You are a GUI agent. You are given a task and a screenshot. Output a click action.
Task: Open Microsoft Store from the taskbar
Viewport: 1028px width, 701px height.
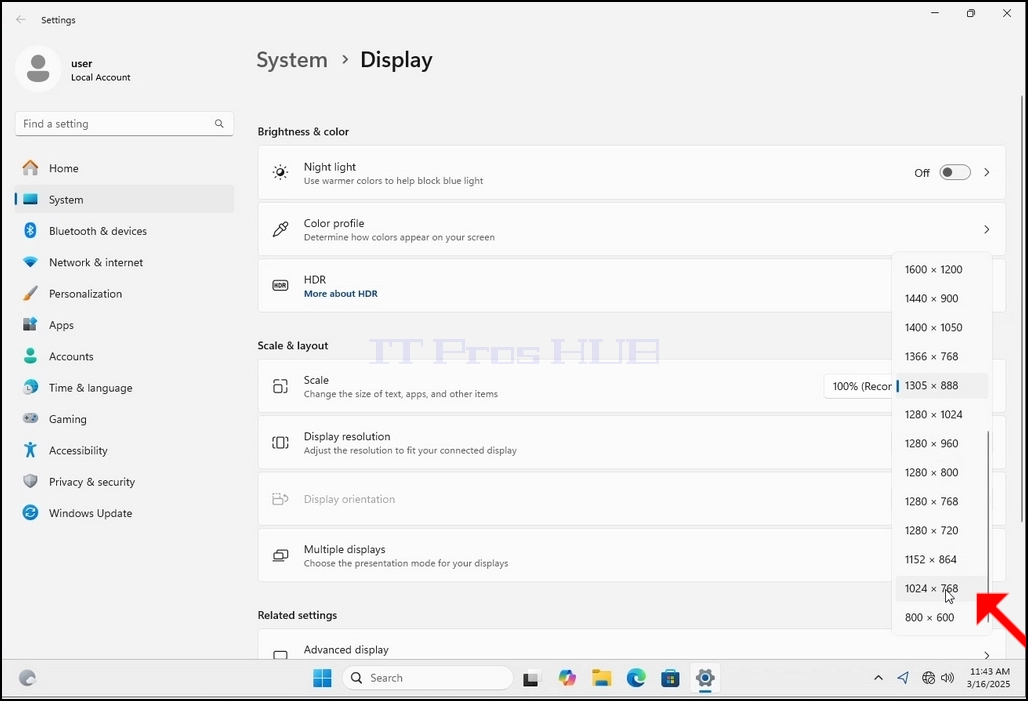click(670, 678)
